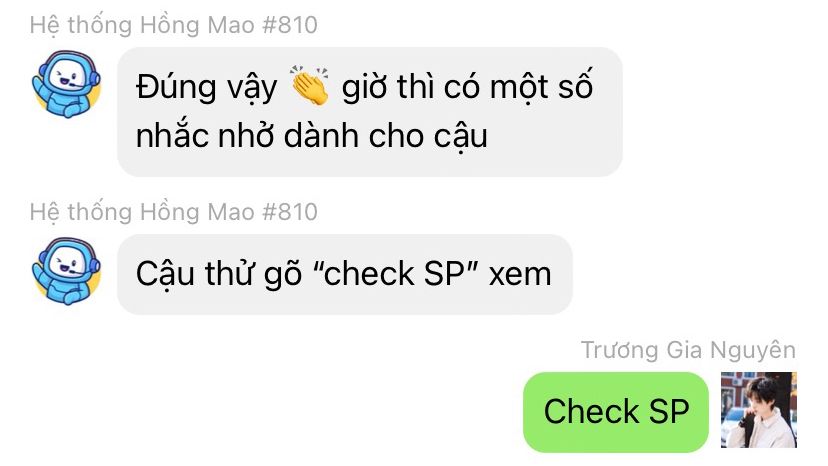Click the letters "SP" in the green bubble
This screenshot has width=828, height=466.
669,412
